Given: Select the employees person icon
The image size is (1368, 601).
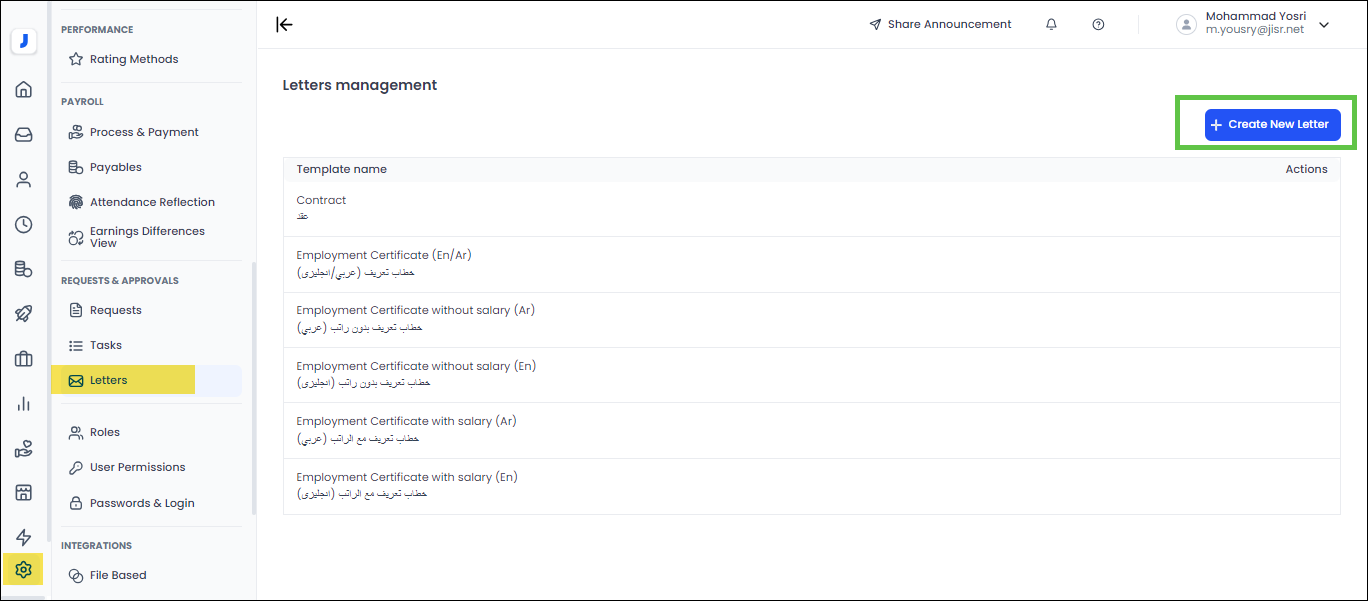Looking at the screenshot, I should (23, 179).
